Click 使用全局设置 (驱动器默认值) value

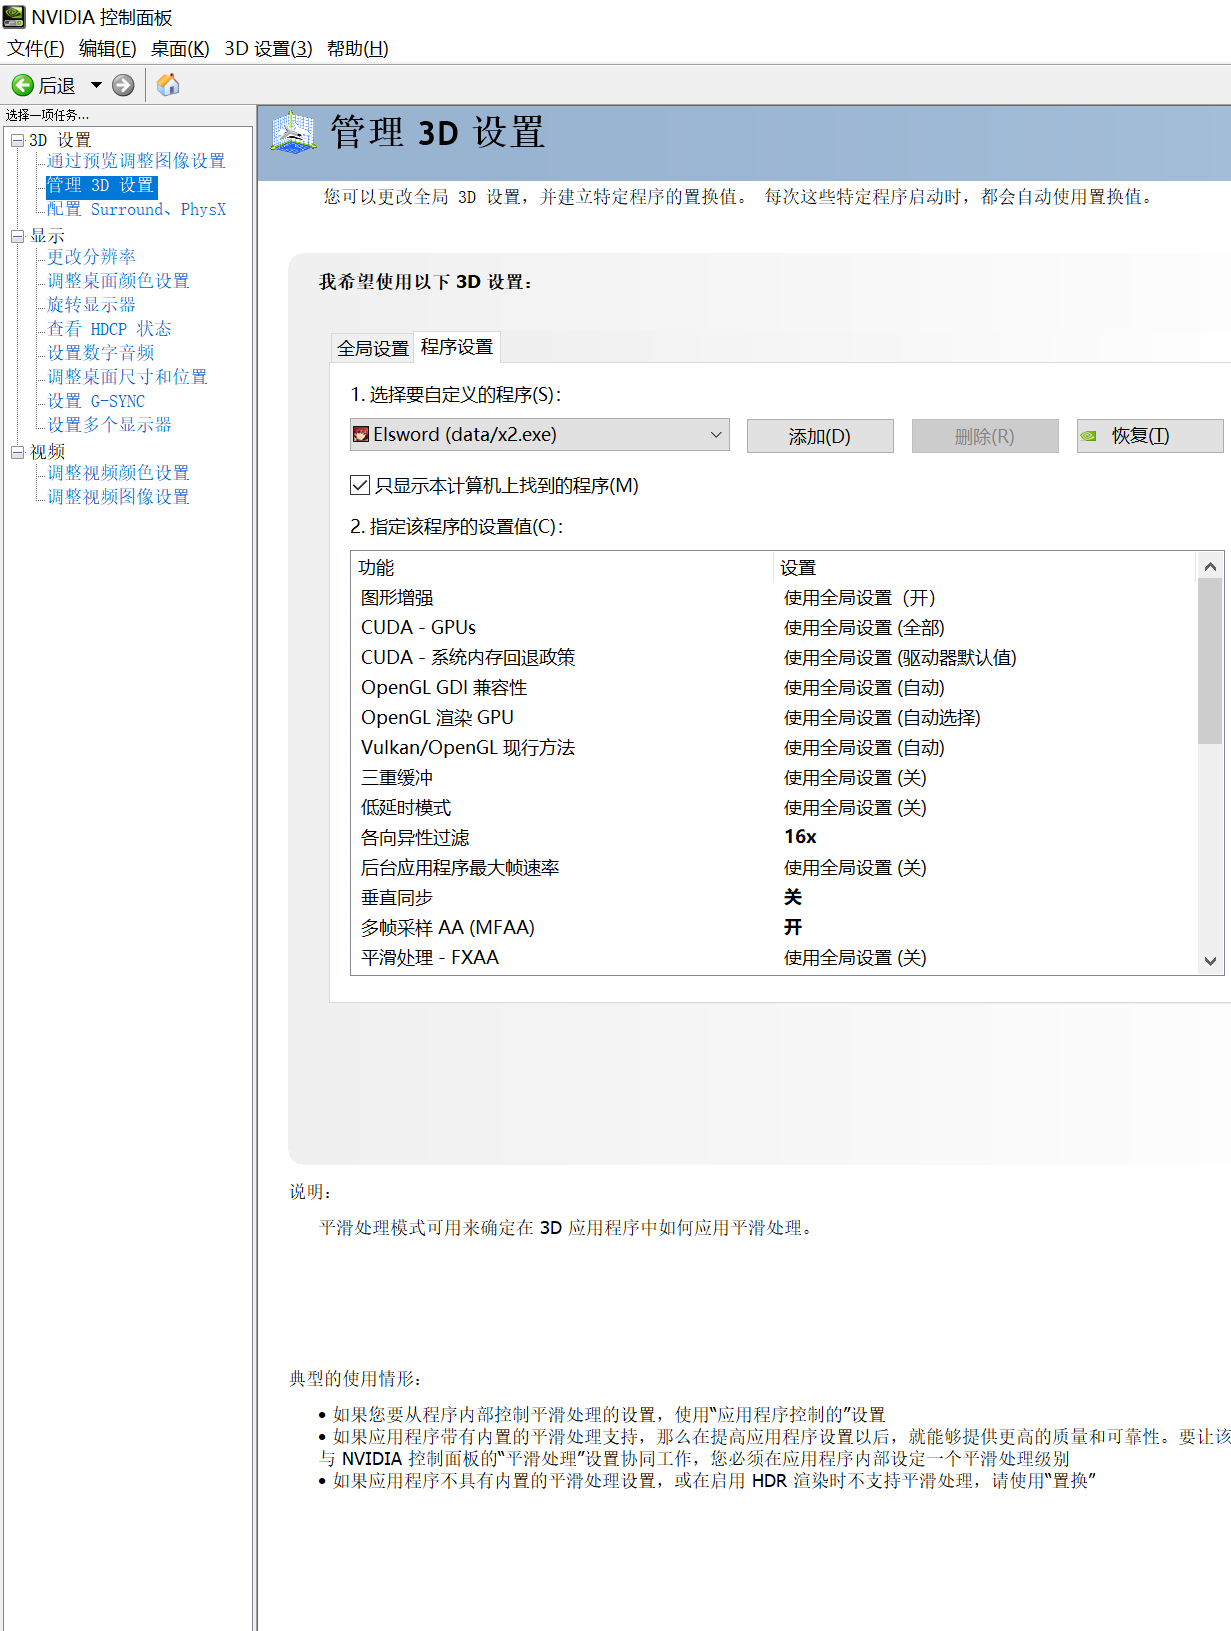coord(900,658)
